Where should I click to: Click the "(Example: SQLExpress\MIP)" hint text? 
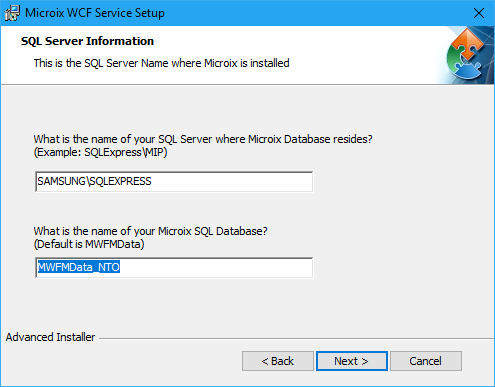point(100,152)
